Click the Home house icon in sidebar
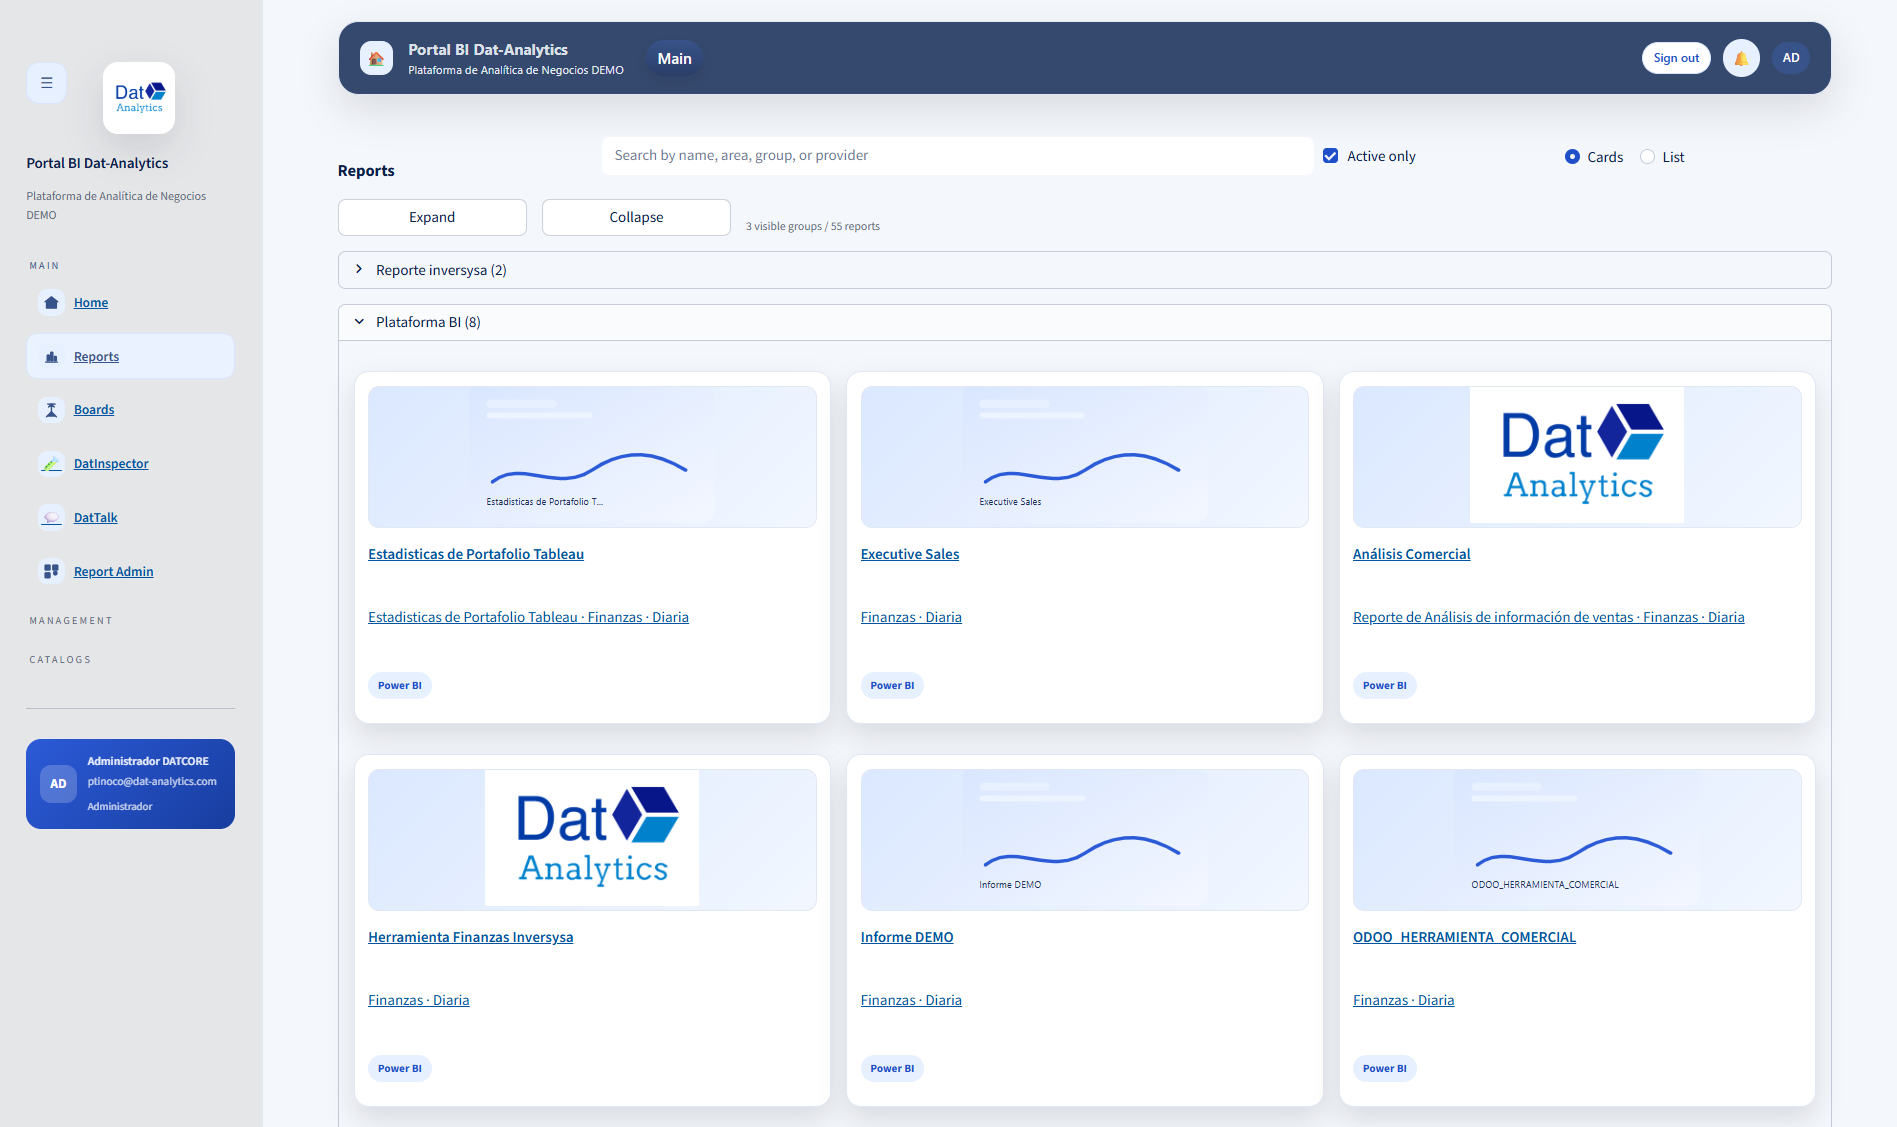Image resolution: width=1897 pixels, height=1127 pixels. click(52, 303)
